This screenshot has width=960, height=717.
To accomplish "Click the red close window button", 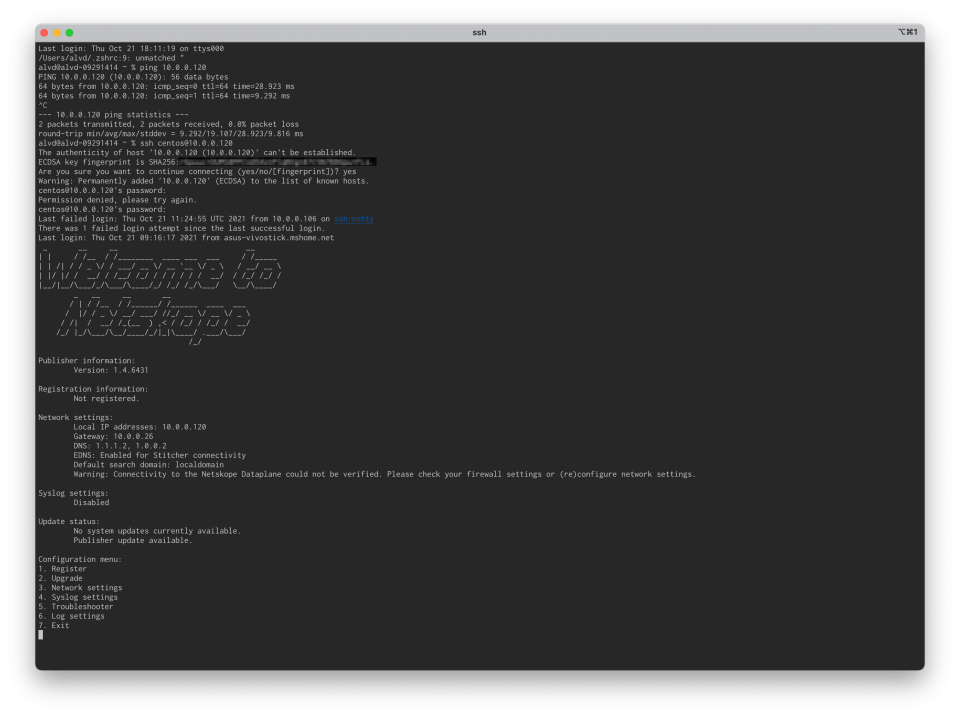I will click(x=44, y=32).
